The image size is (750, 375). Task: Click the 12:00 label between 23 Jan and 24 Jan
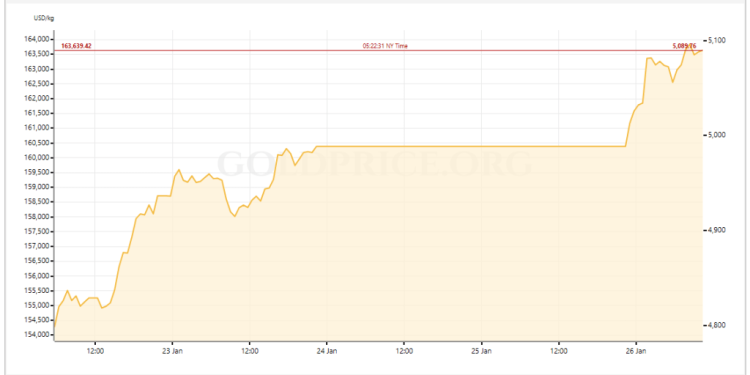pyautogui.click(x=250, y=351)
